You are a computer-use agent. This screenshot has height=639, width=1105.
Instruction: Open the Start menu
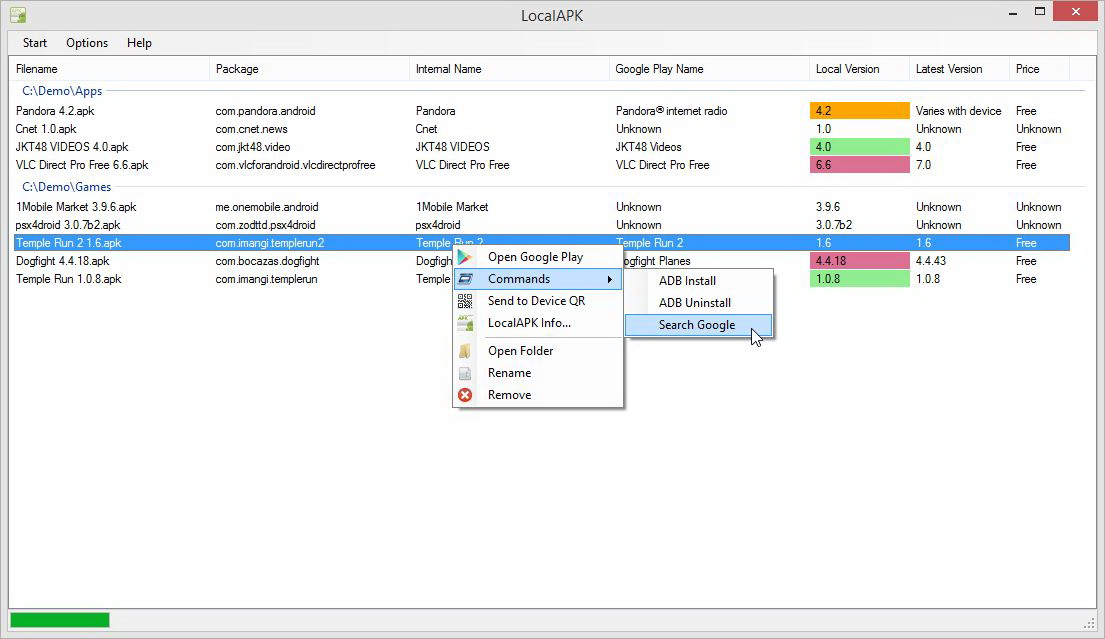click(x=35, y=43)
